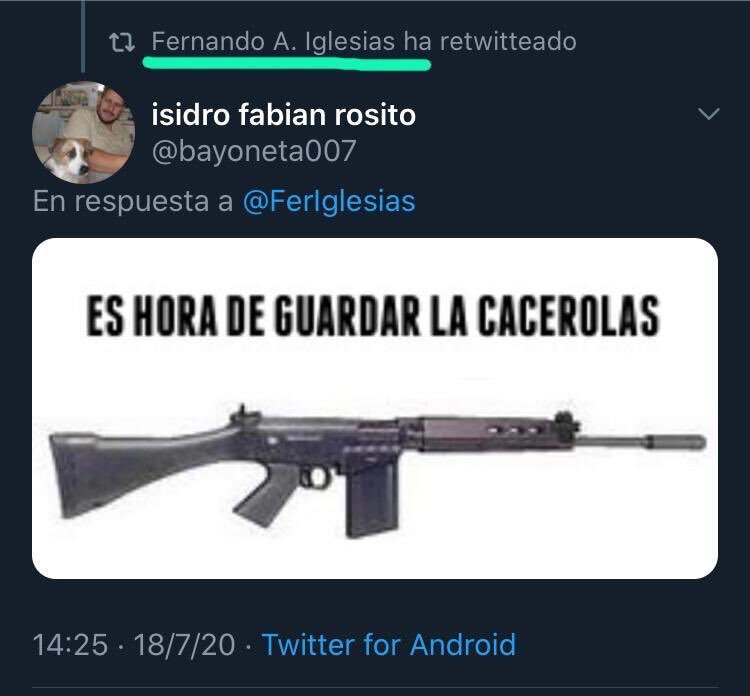Click the 18/7/20 date
Image resolution: width=750 pixels, height=696 pixels.
coord(185,644)
